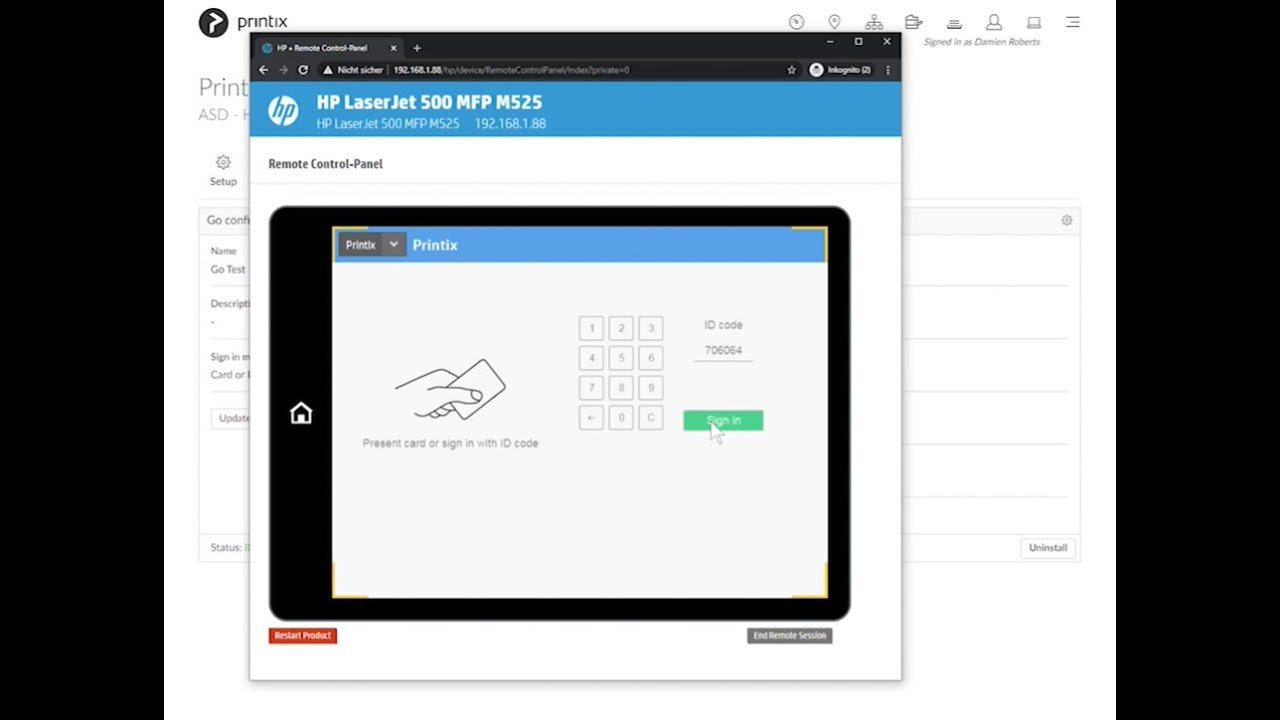Go forward in the browser window
Viewport: 1280px width, 720px height.
284,70
